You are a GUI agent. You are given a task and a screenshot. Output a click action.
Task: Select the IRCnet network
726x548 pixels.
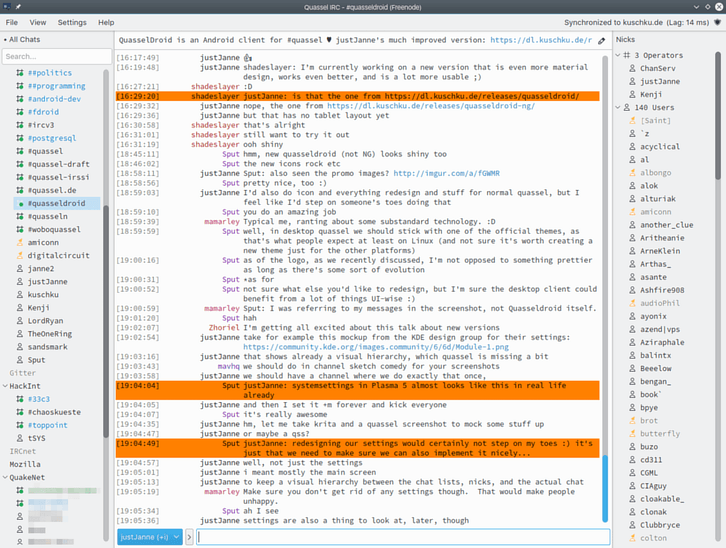pos(23,451)
